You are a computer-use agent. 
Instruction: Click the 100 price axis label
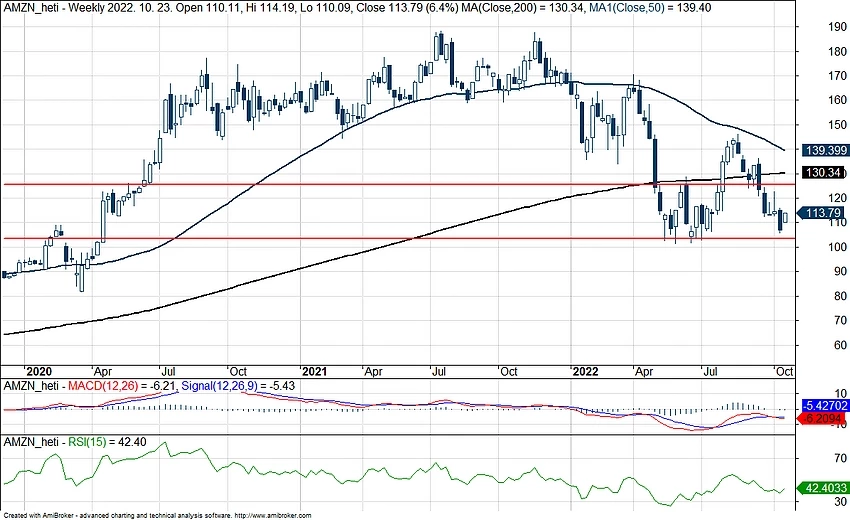pos(837,247)
